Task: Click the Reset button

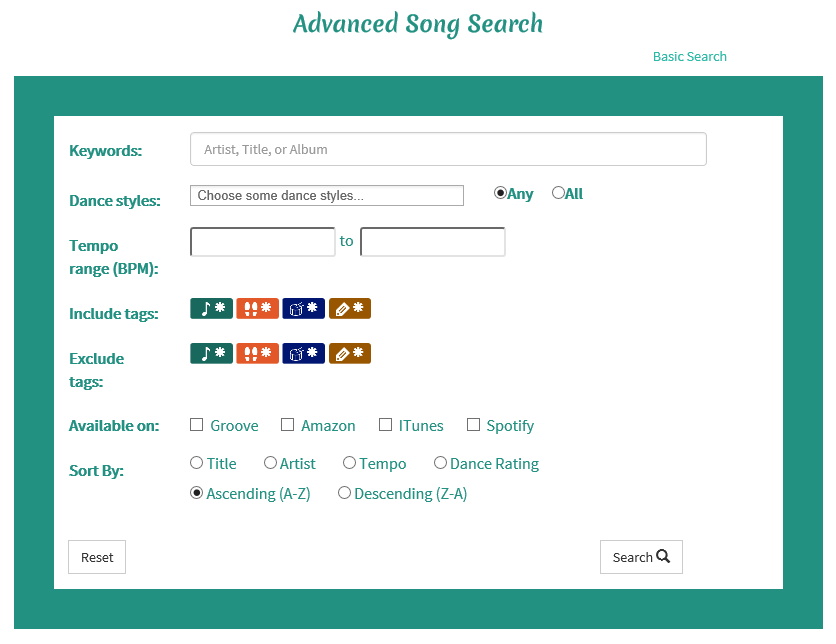Action: [97, 557]
